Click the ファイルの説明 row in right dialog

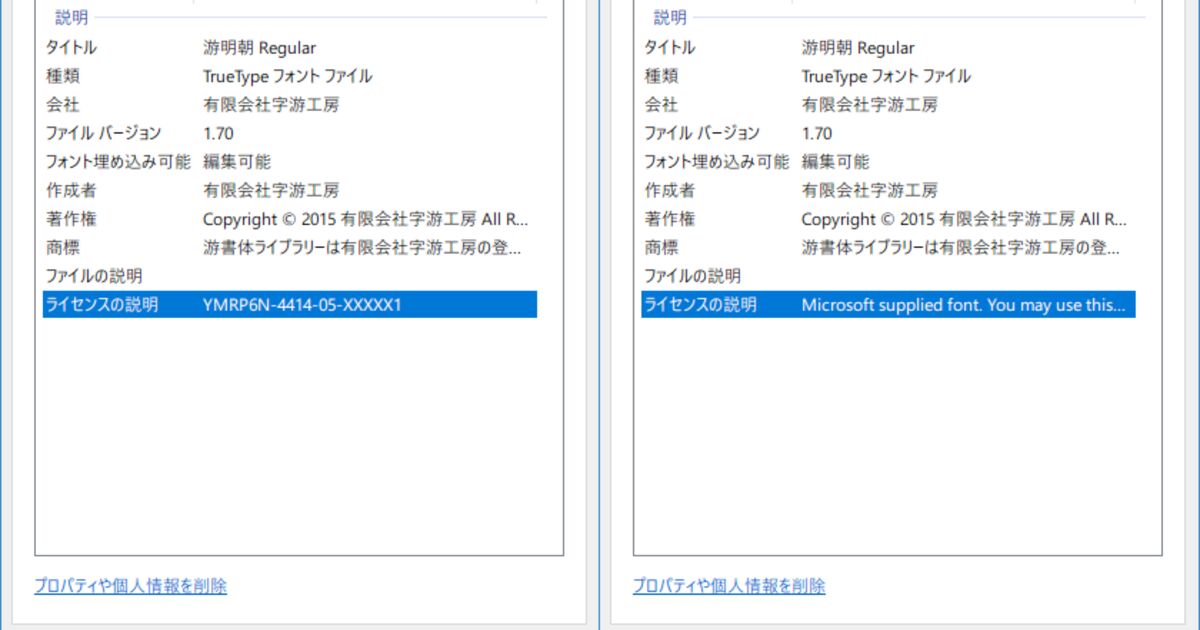[693, 276]
